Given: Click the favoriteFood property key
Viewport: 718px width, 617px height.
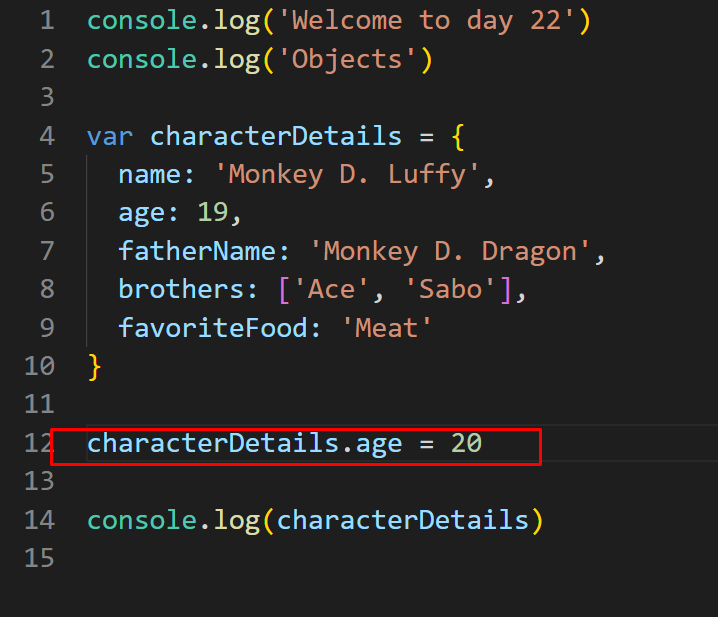Looking at the screenshot, I should [x=213, y=328].
